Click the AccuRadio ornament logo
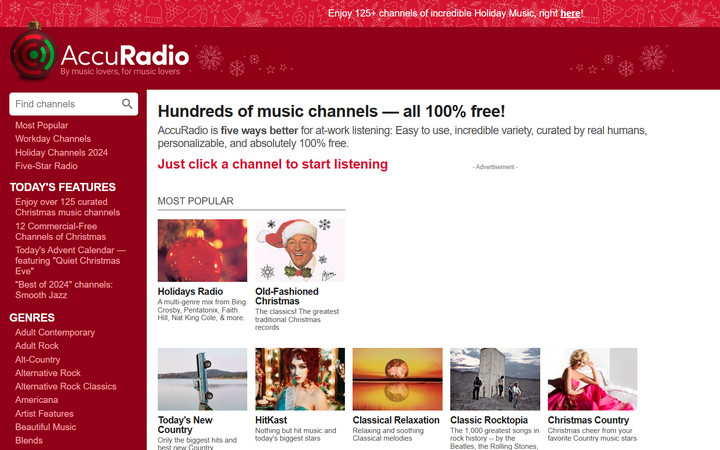720x450 pixels. tap(34, 51)
